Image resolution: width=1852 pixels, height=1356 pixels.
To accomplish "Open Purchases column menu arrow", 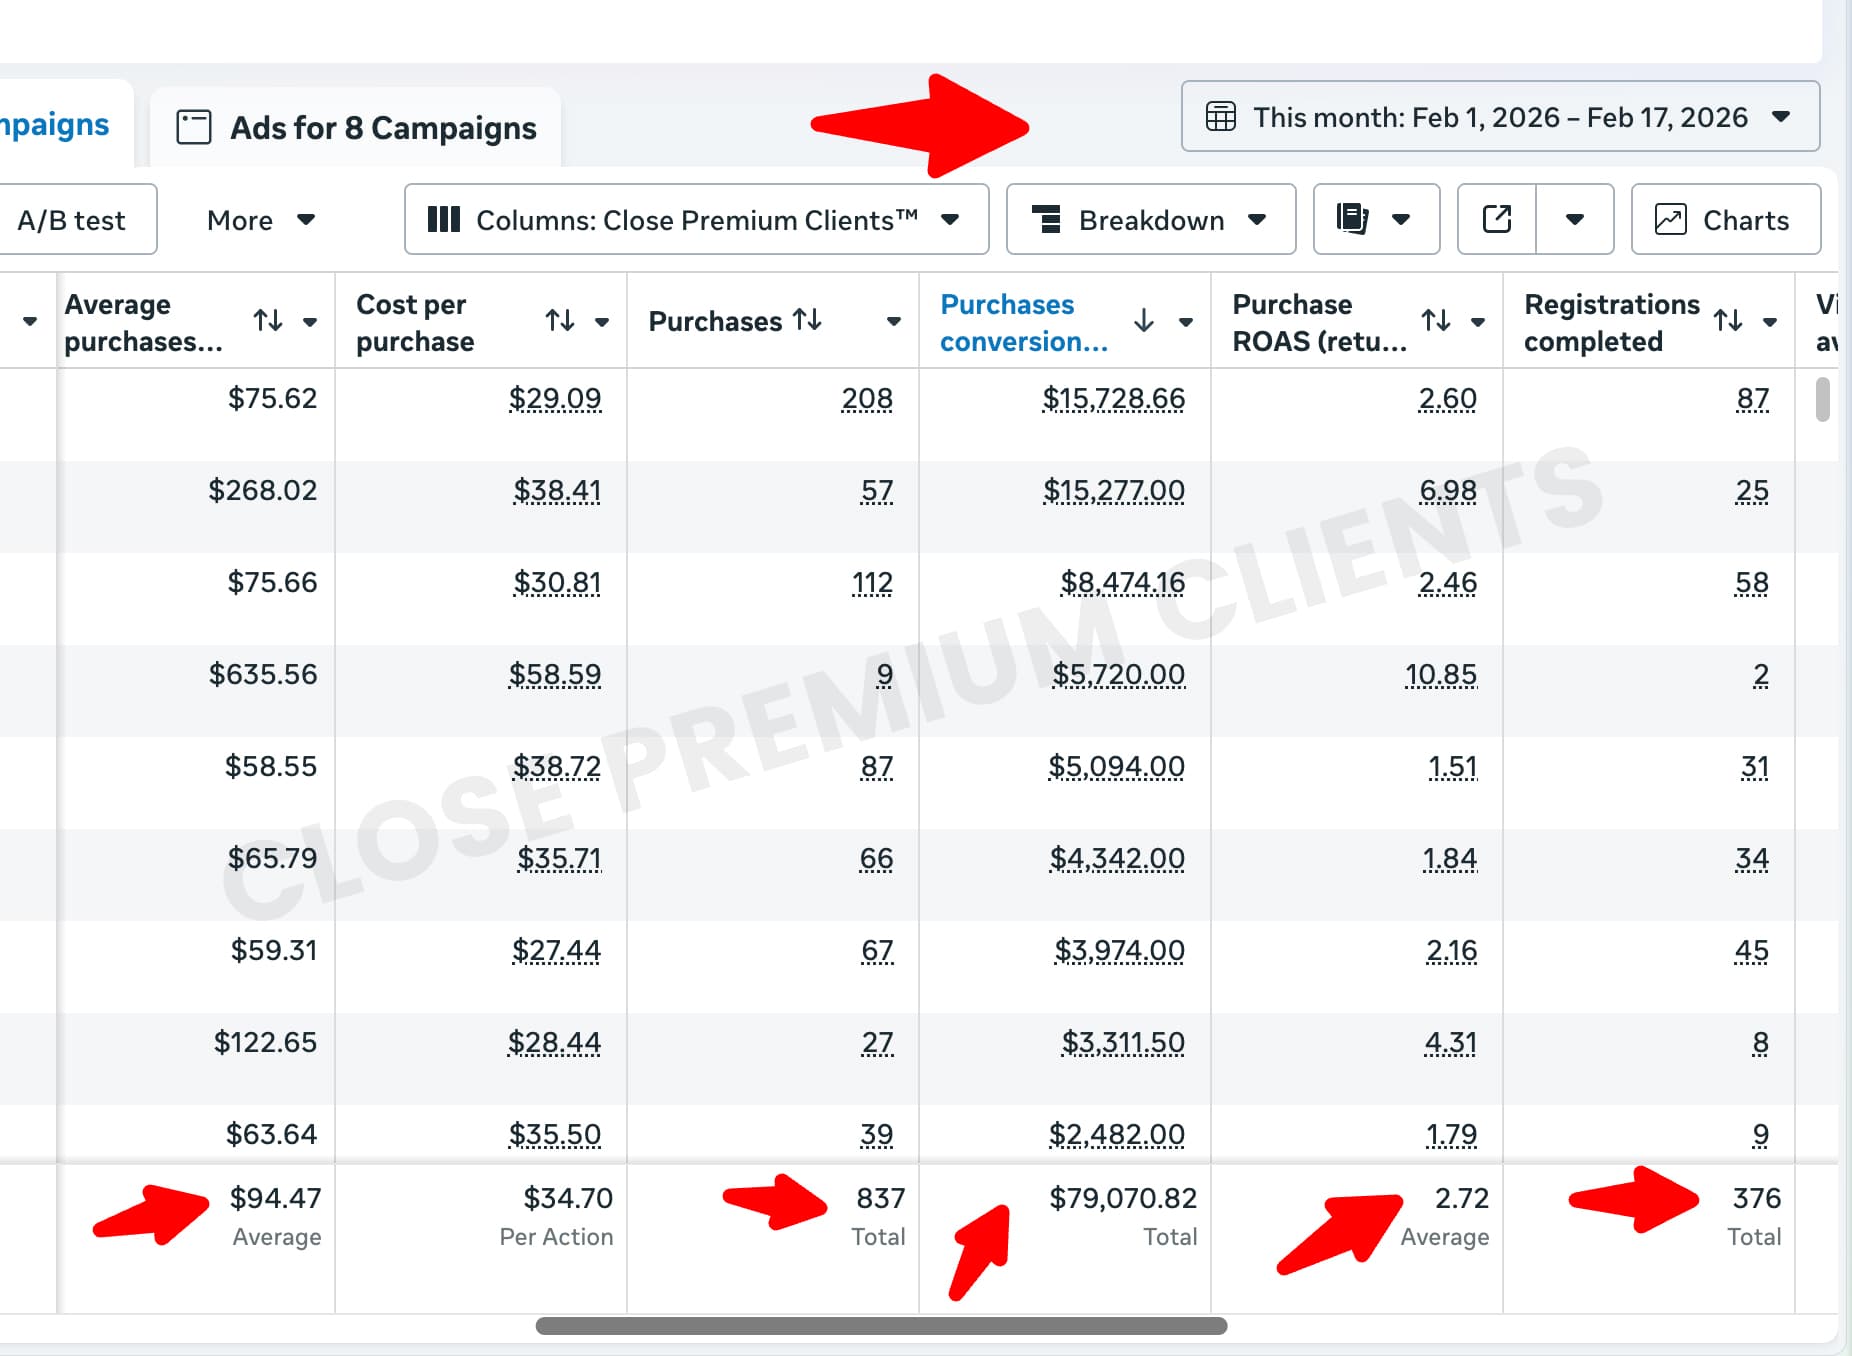I will [894, 322].
